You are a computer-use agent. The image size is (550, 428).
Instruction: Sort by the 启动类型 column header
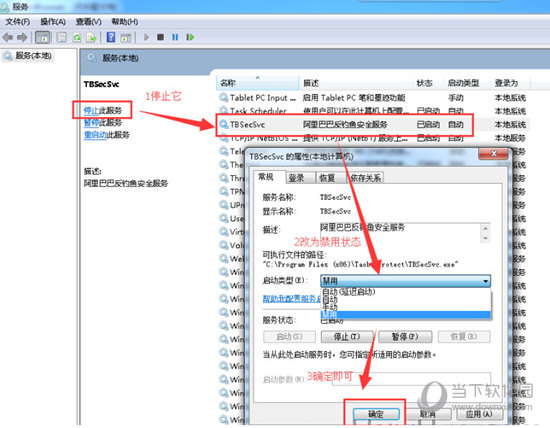coord(467,83)
